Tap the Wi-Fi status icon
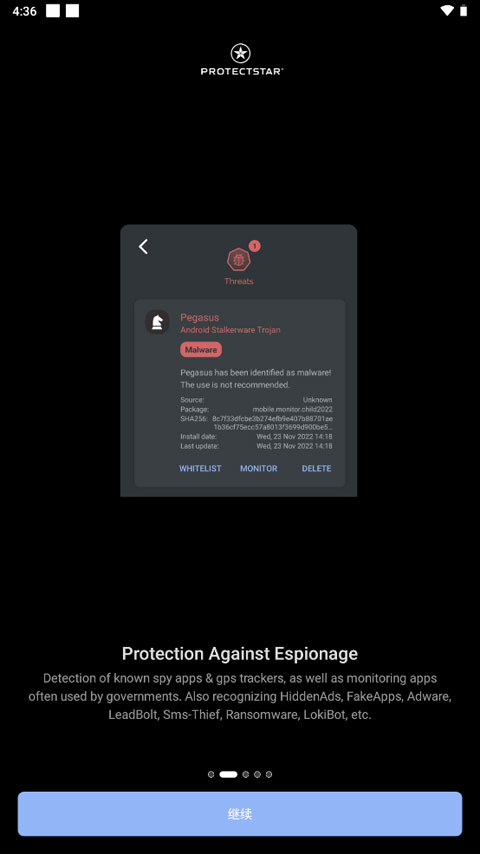480x854 pixels. pos(447,10)
